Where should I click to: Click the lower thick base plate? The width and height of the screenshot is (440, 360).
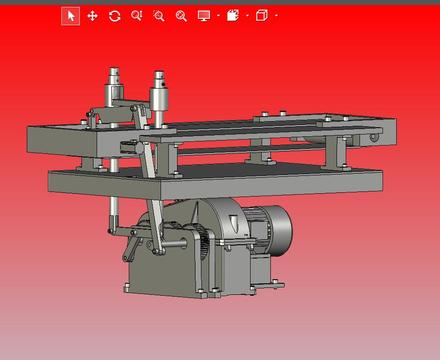tap(215, 183)
